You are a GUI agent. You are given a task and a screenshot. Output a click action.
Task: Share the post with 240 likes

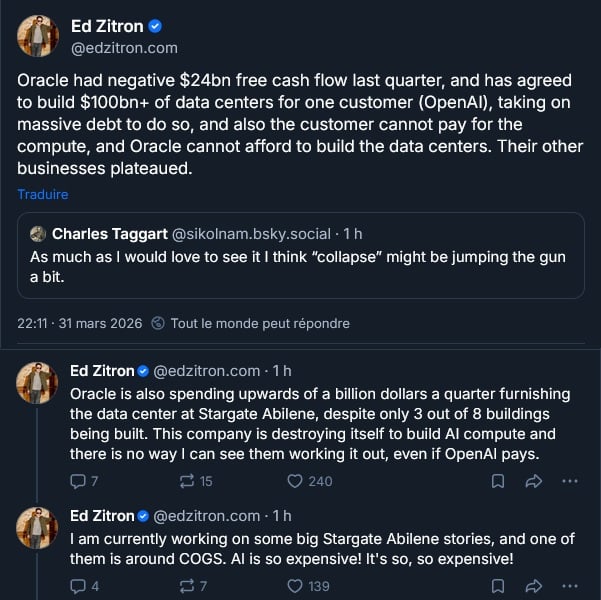point(533,481)
